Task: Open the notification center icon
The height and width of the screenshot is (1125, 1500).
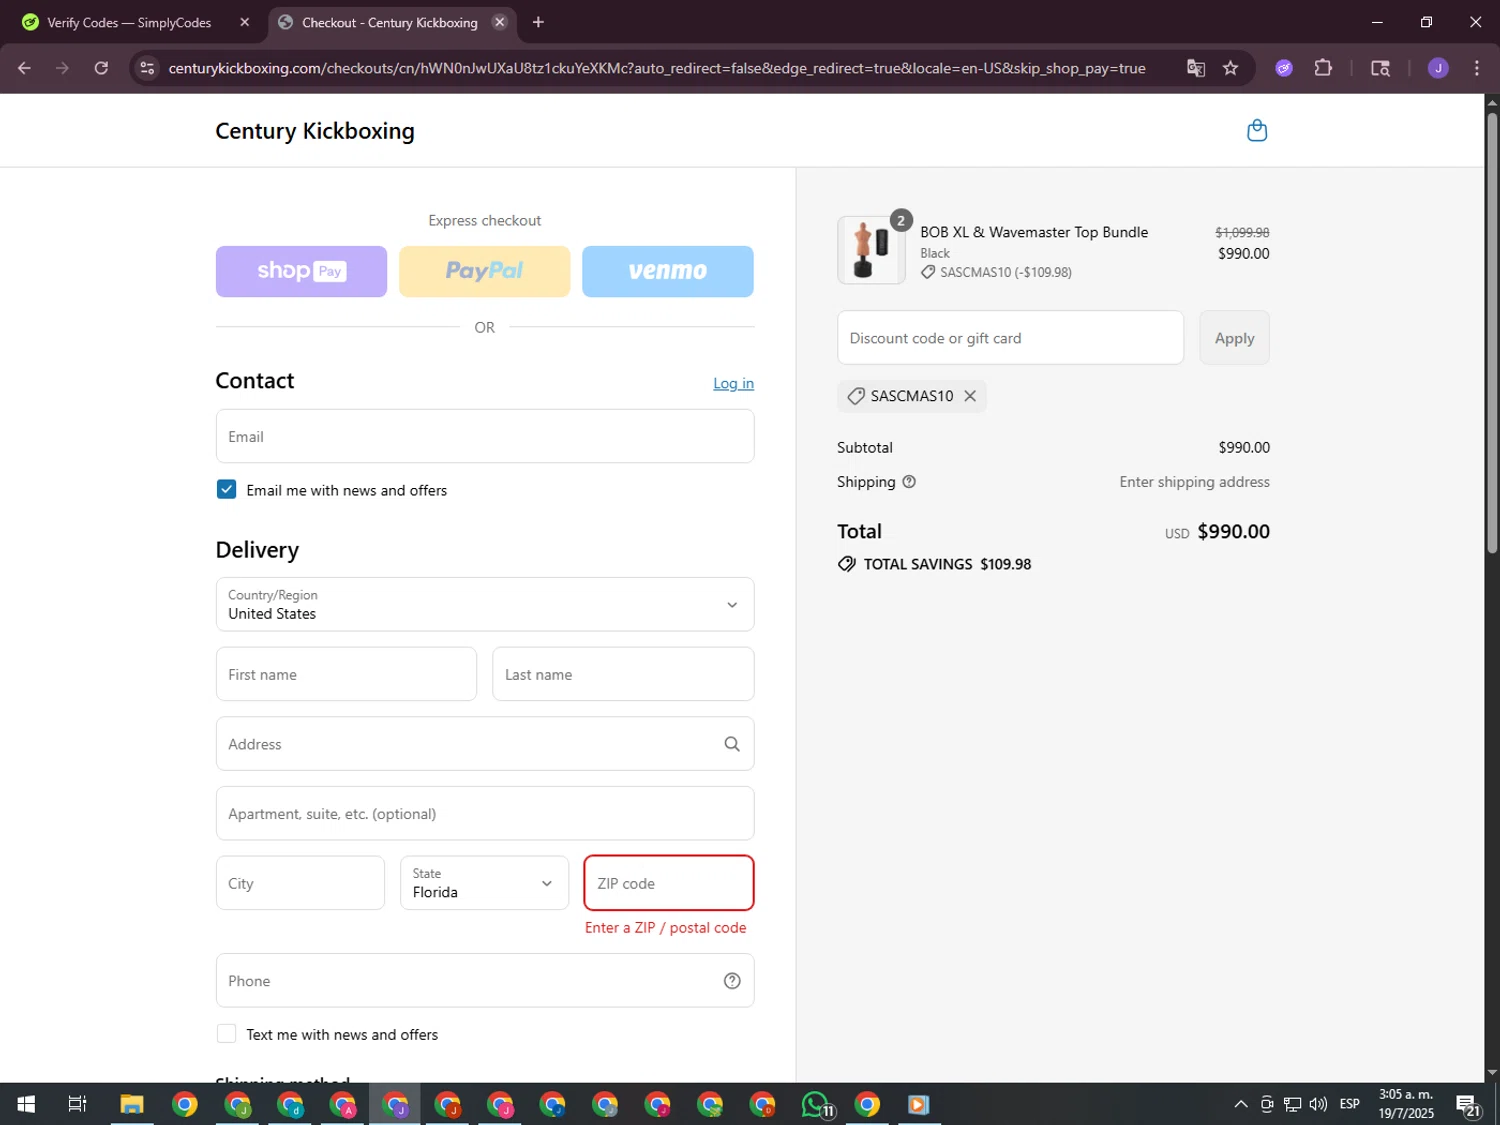Action: (x=1467, y=1104)
